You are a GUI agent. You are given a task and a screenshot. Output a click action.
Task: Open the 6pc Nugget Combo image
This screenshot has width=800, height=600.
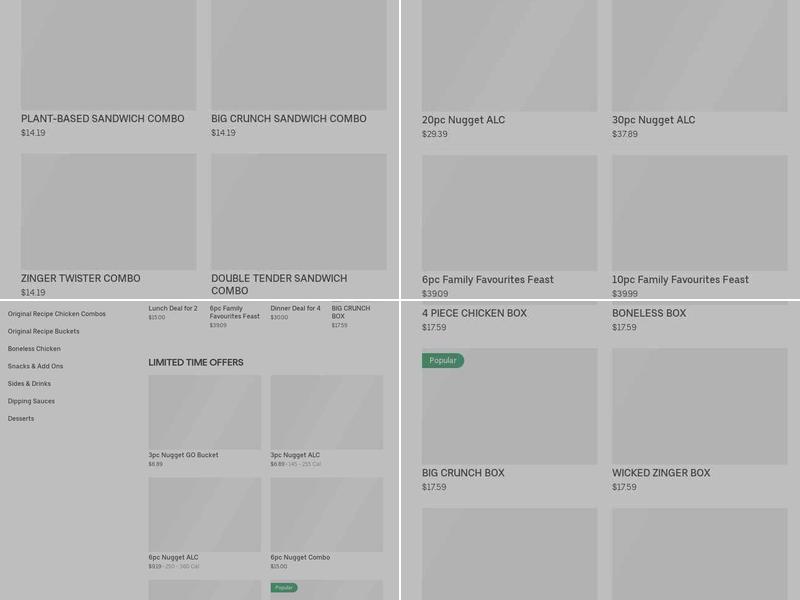pos(326,514)
